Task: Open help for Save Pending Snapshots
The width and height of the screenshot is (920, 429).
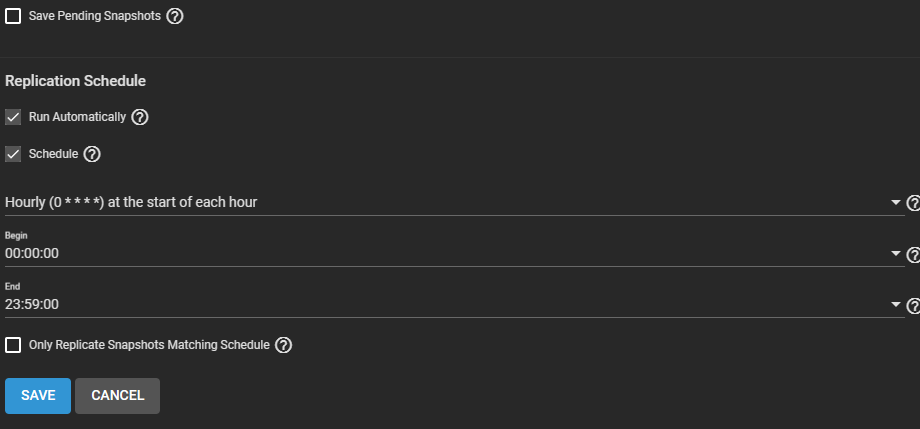Action: (175, 16)
